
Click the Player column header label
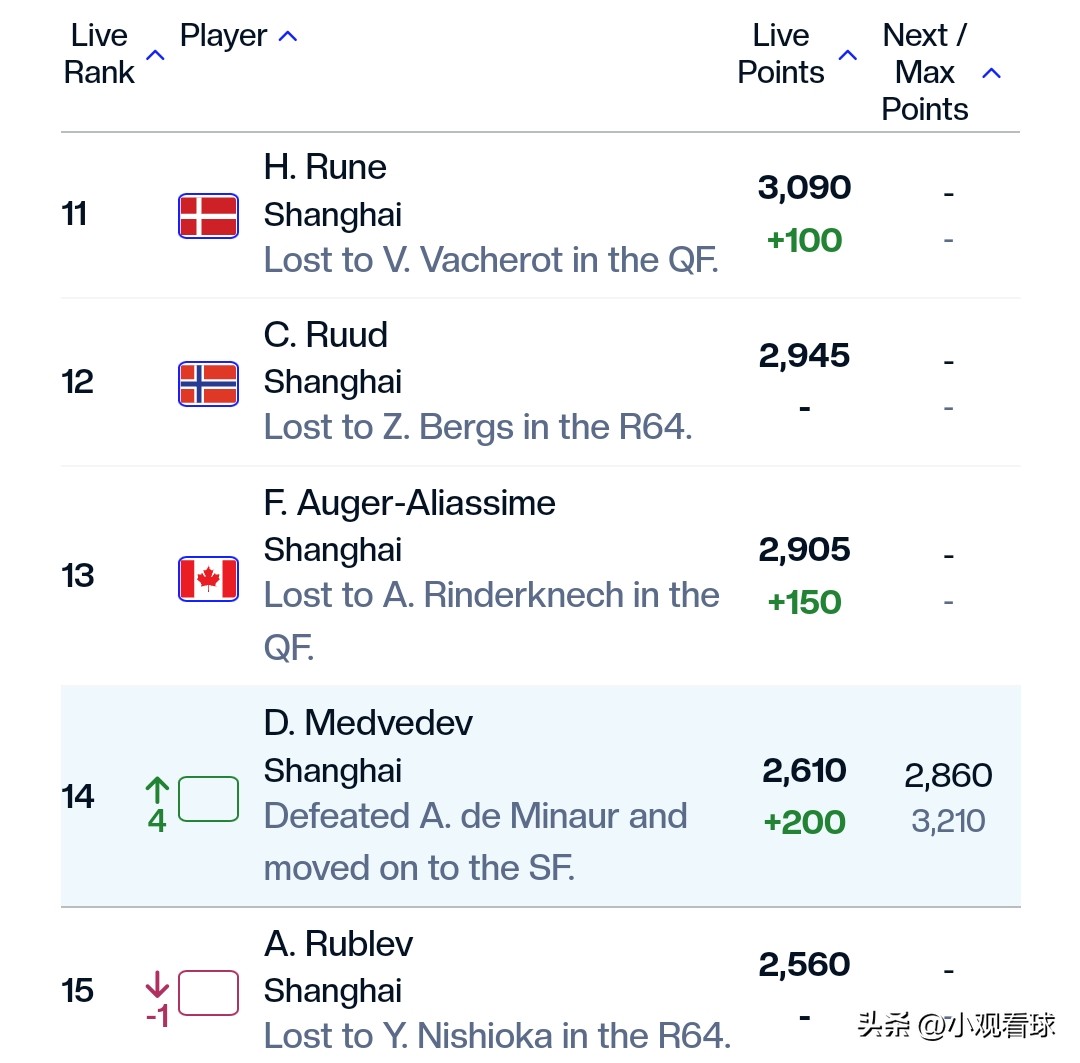pos(223,36)
